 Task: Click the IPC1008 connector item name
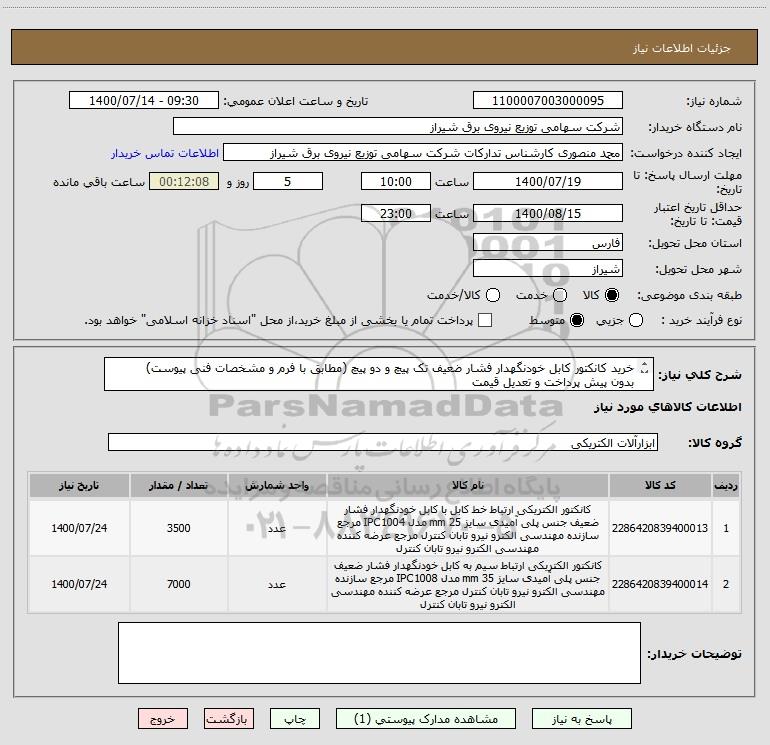click(x=468, y=584)
